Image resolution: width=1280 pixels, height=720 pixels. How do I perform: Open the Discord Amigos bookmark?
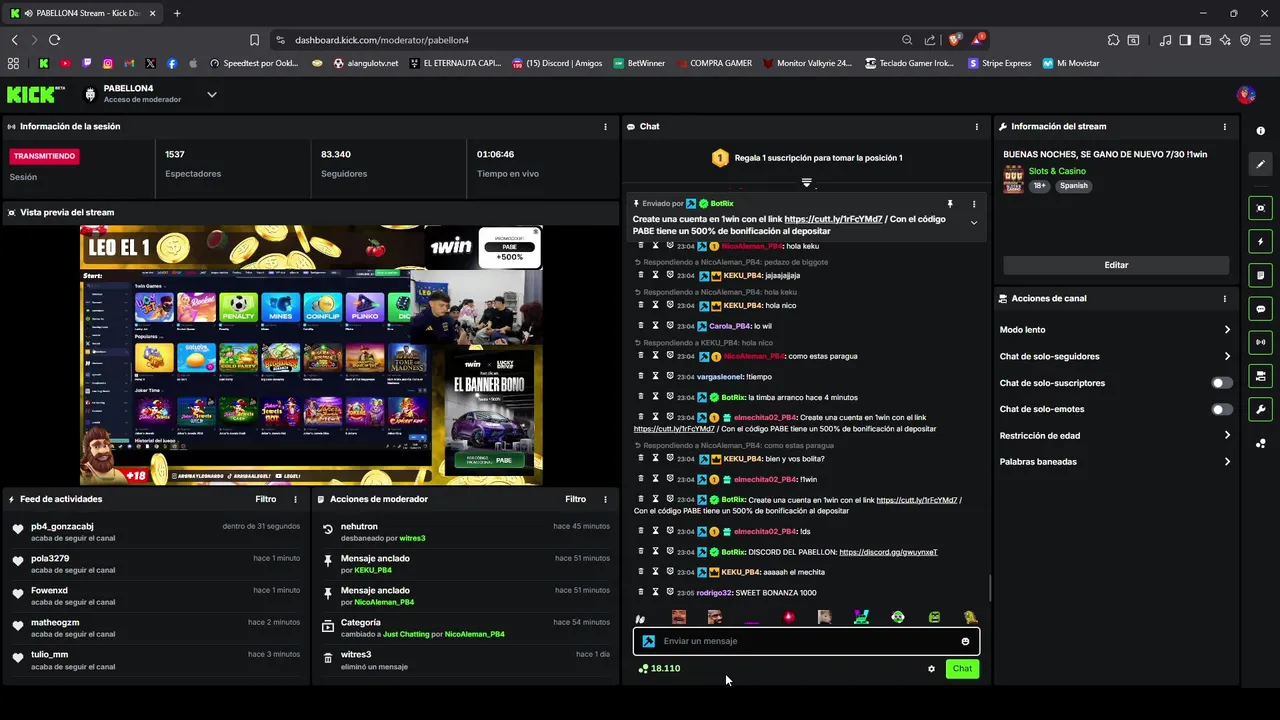point(557,63)
